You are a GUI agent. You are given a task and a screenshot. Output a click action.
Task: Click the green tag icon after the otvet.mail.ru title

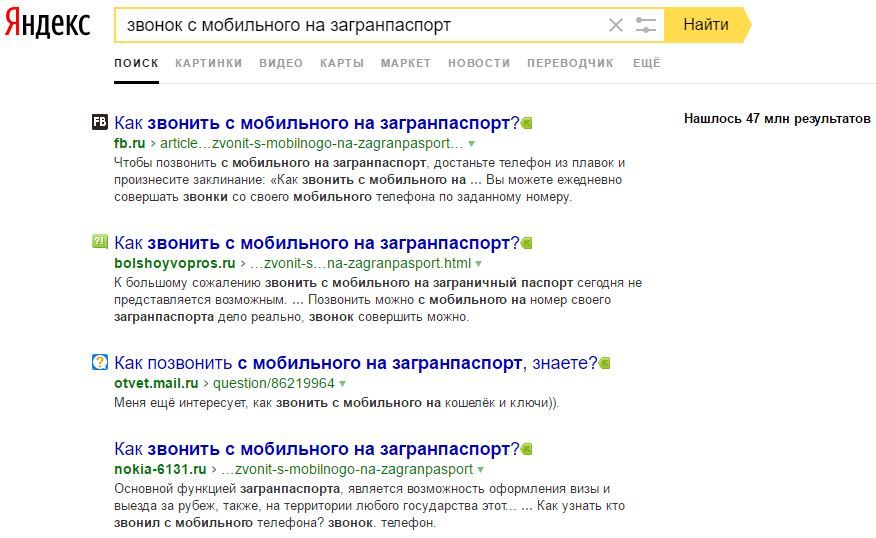[x=605, y=363]
